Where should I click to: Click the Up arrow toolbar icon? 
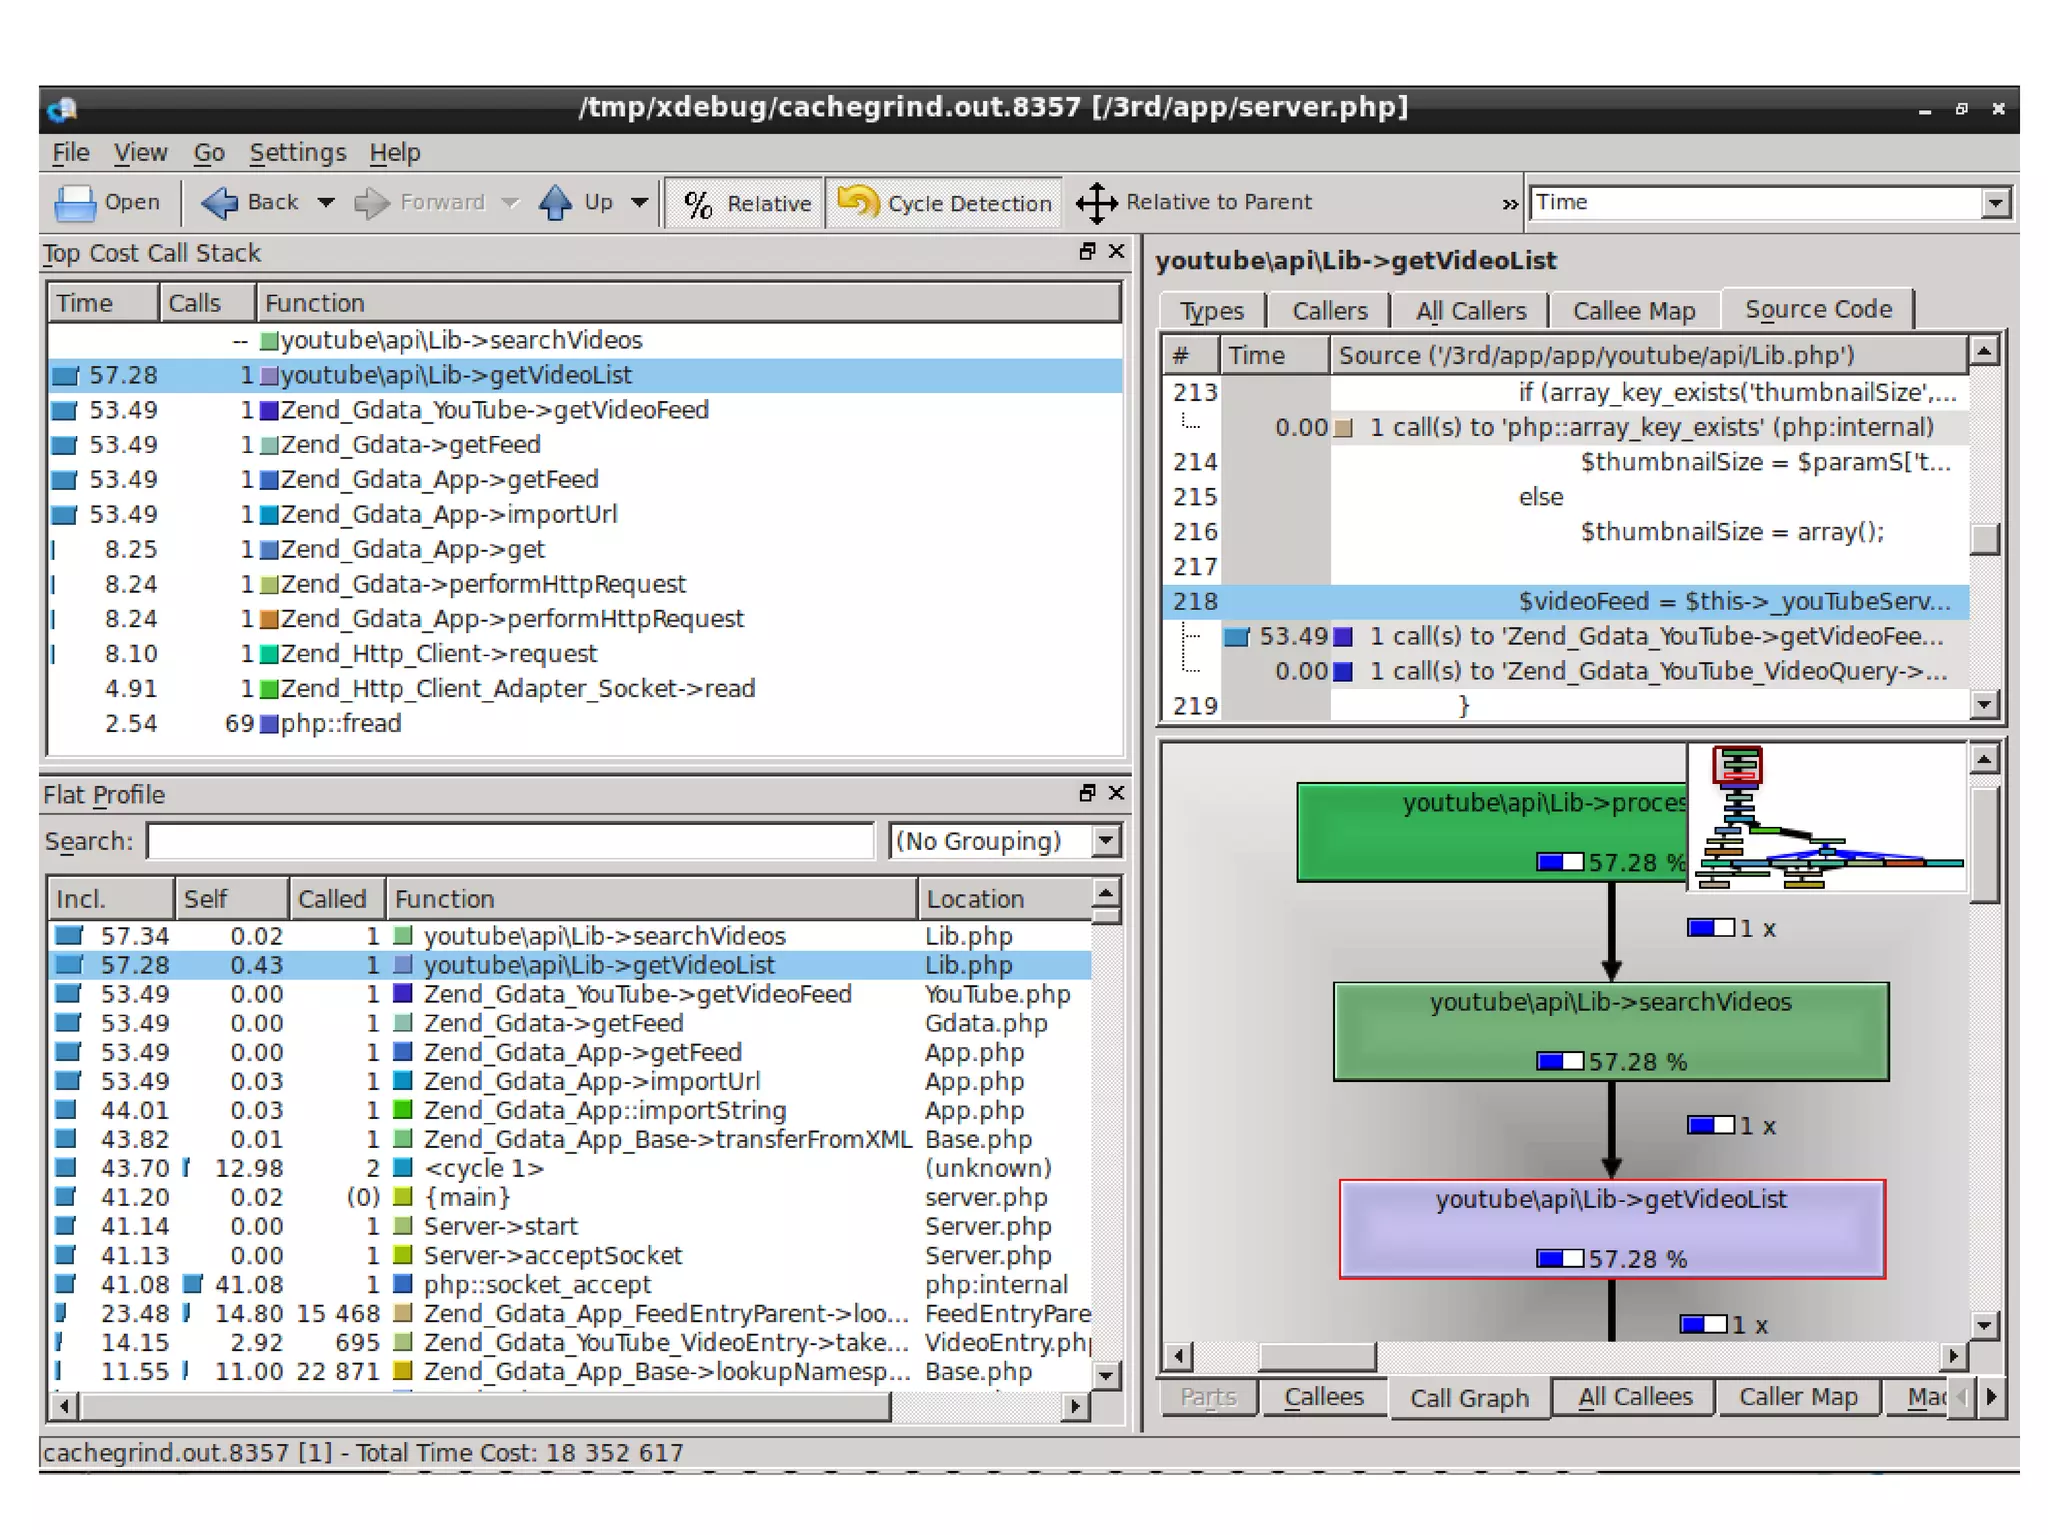point(555,203)
